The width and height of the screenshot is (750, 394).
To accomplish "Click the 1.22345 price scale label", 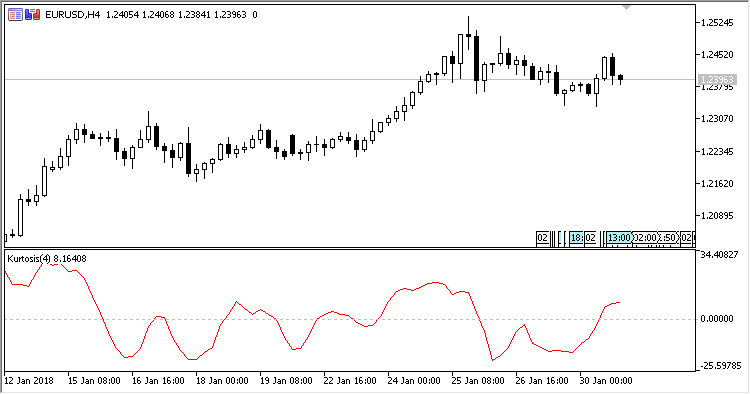I will tap(717, 152).
